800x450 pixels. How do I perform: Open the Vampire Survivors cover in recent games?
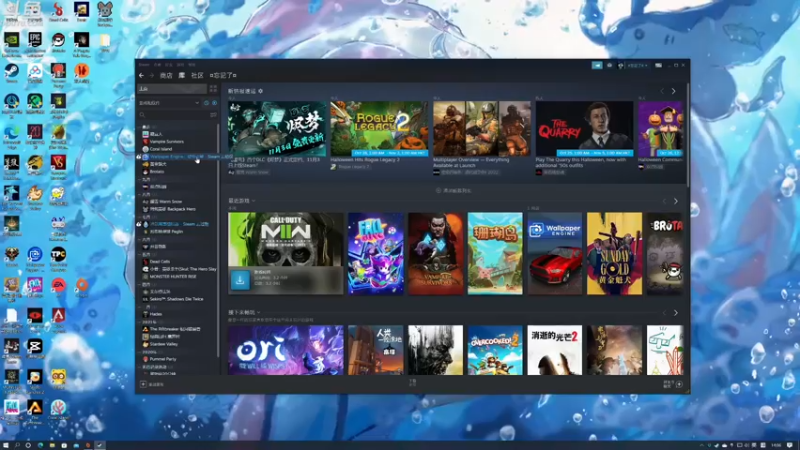pyautogui.click(x=435, y=254)
